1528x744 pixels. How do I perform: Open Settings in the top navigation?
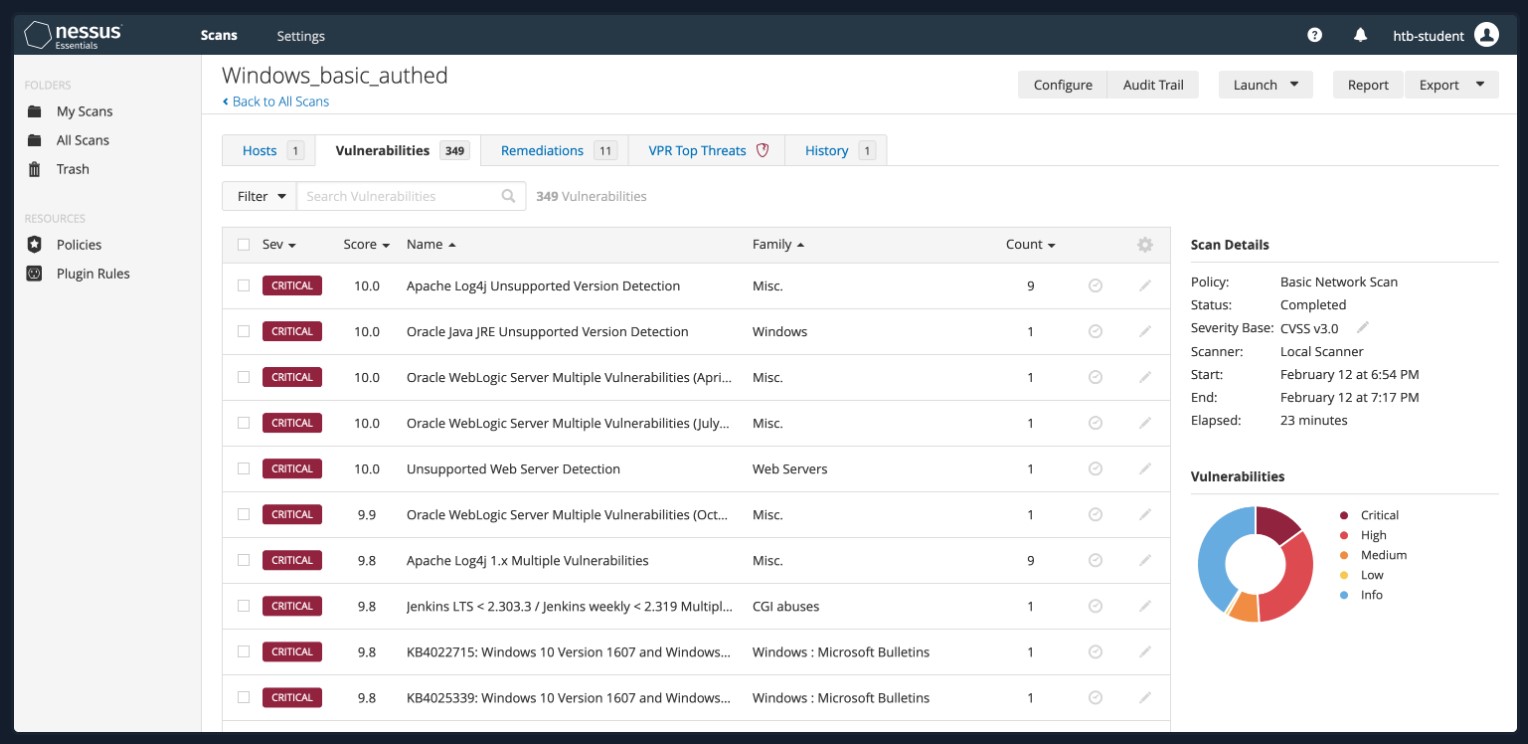click(x=301, y=36)
